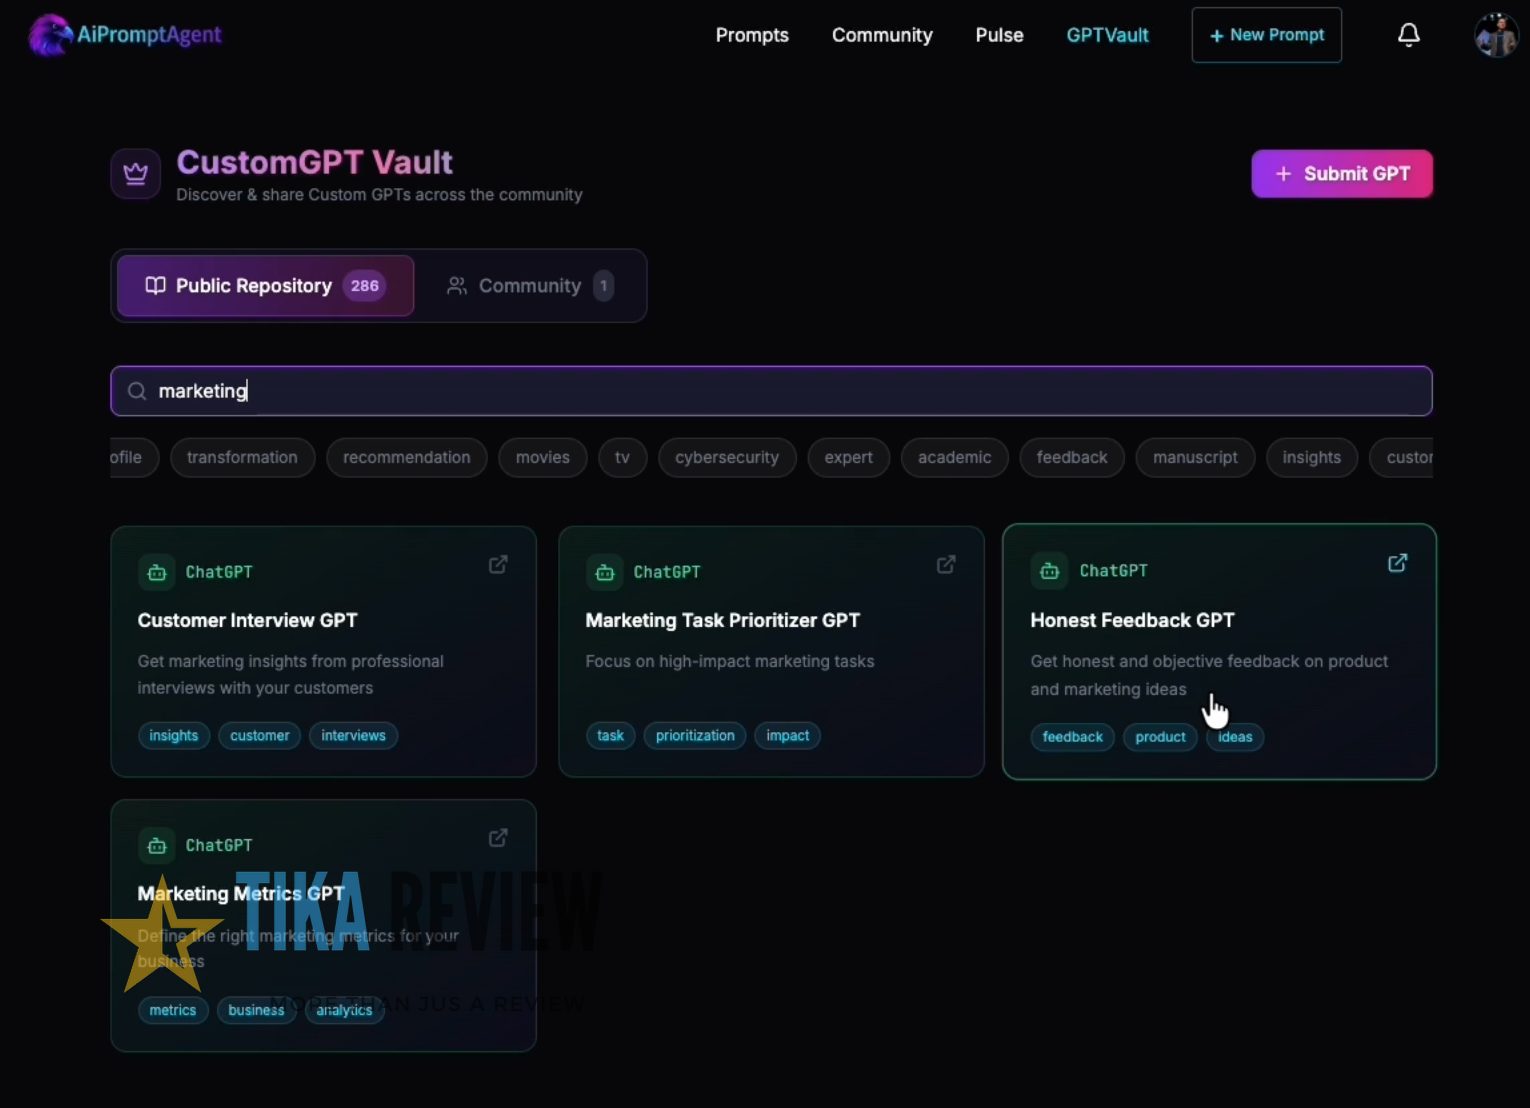1530x1108 pixels.
Task: Open the Pulse page
Action: click(999, 35)
